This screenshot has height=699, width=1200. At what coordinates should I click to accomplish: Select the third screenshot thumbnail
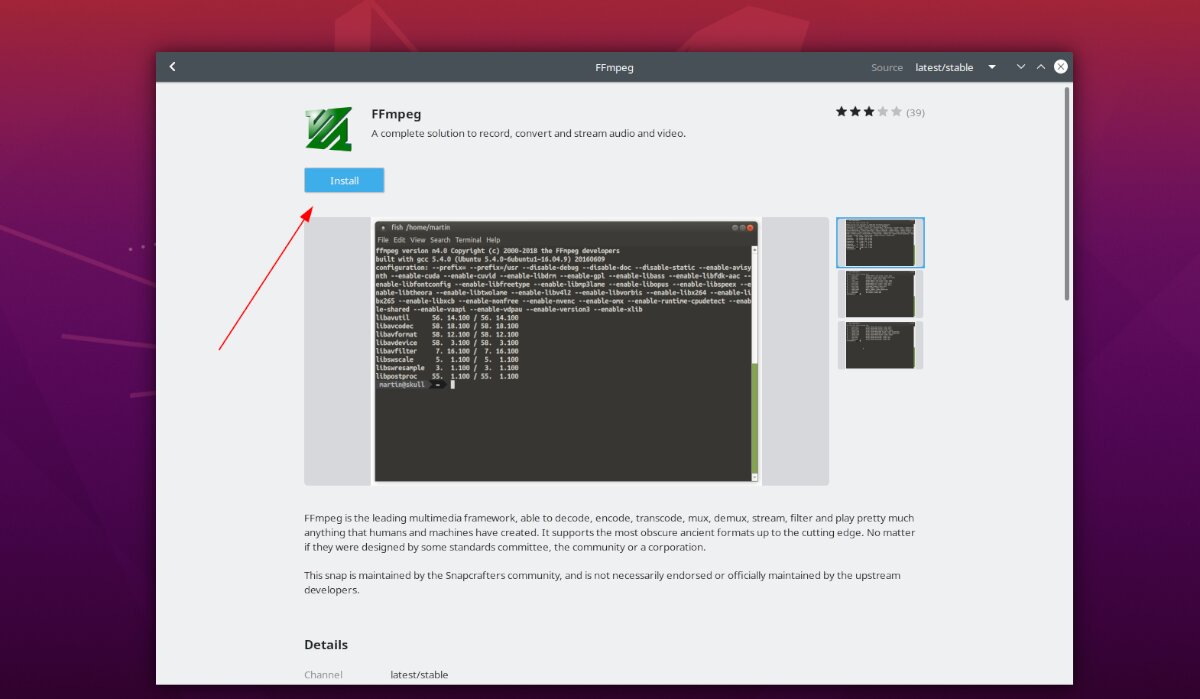point(880,345)
